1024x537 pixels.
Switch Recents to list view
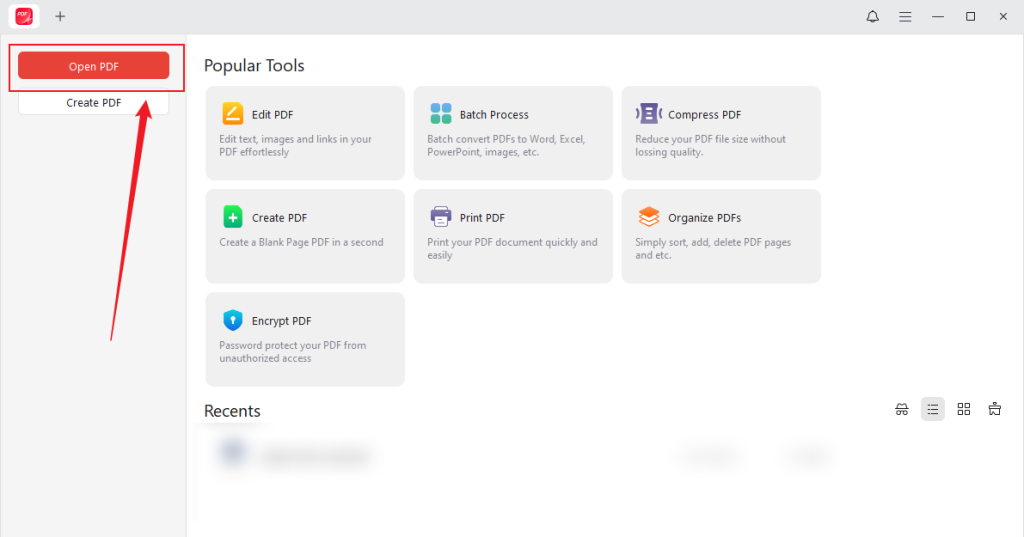[933, 409]
